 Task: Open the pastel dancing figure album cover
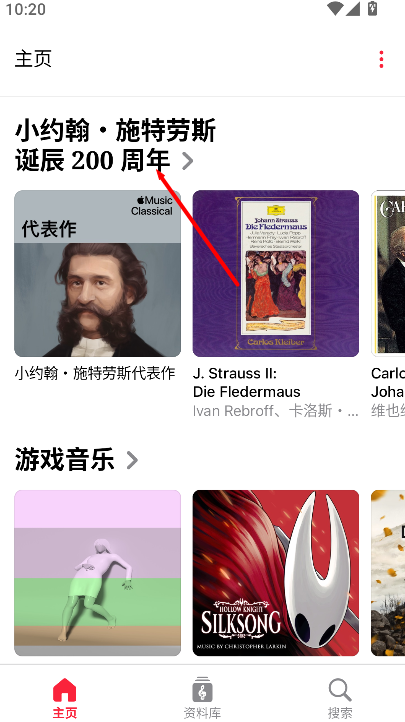(98, 573)
